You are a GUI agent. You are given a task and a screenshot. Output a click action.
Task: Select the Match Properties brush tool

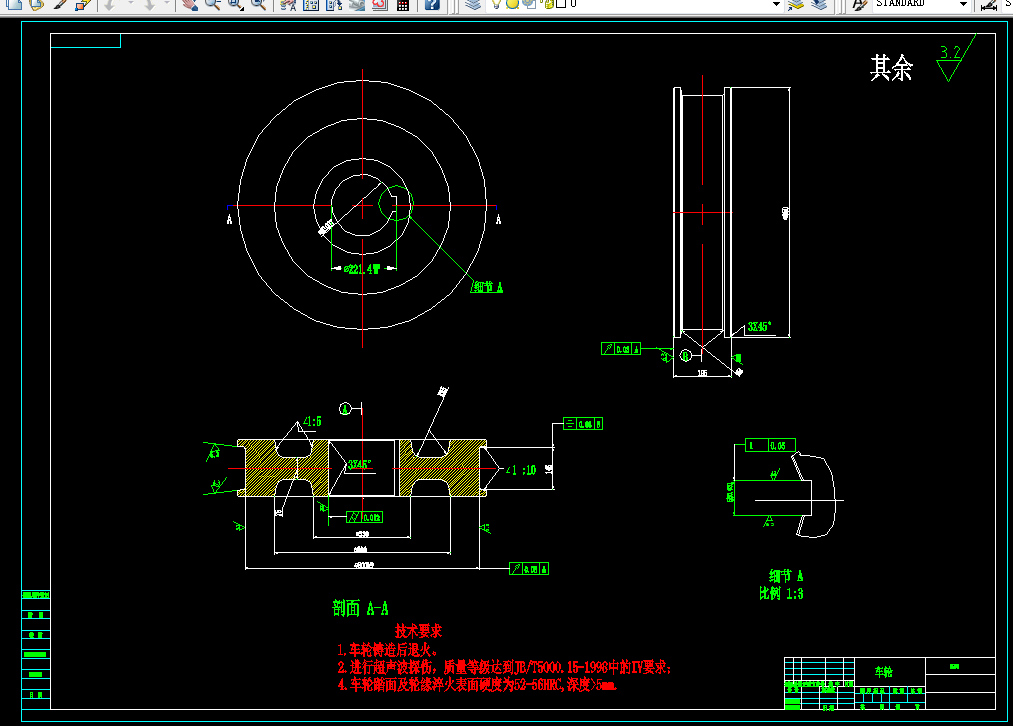(x=60, y=4)
